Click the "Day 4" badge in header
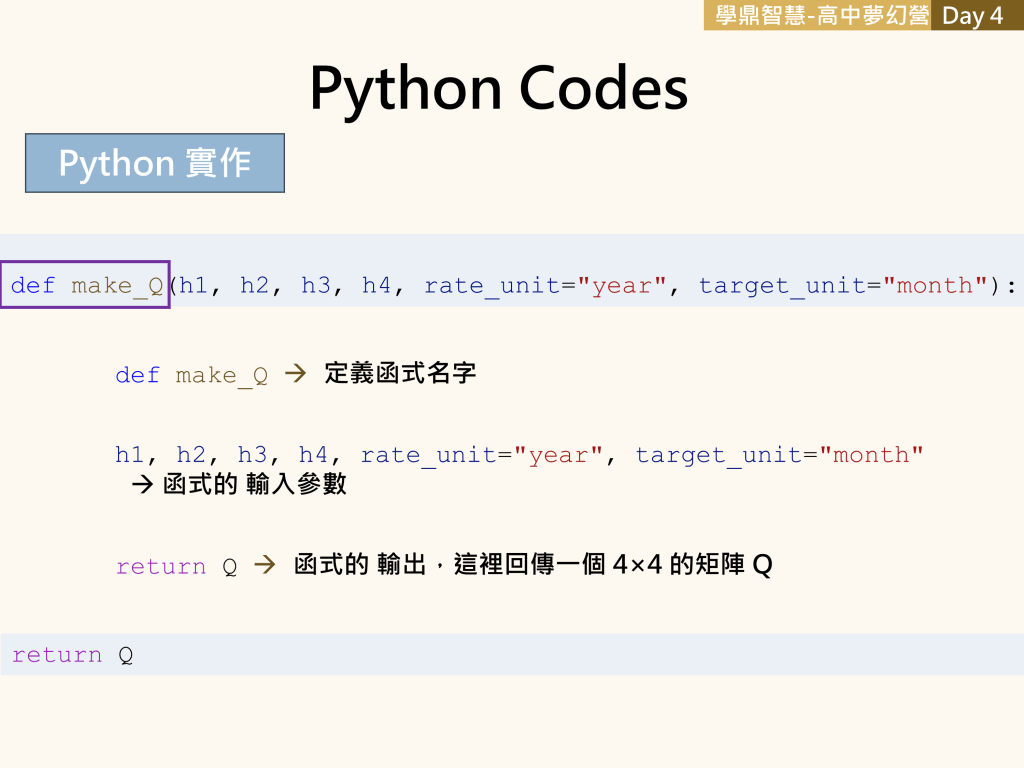 click(972, 15)
